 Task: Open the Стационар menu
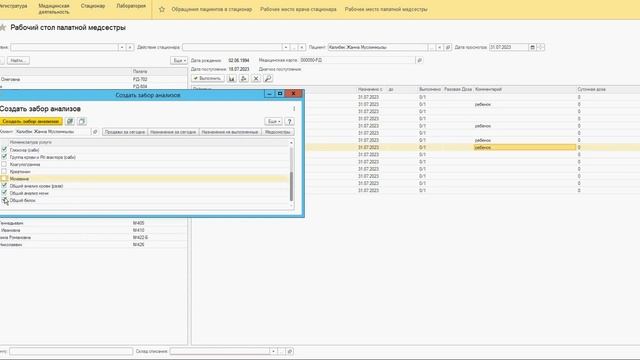pyautogui.click(x=93, y=6)
